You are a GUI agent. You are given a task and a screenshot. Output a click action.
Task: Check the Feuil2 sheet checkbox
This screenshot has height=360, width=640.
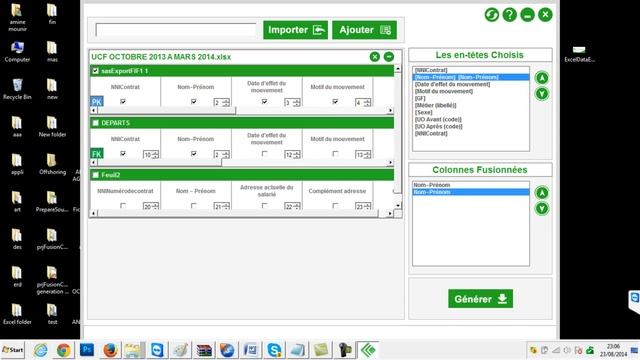(96, 175)
